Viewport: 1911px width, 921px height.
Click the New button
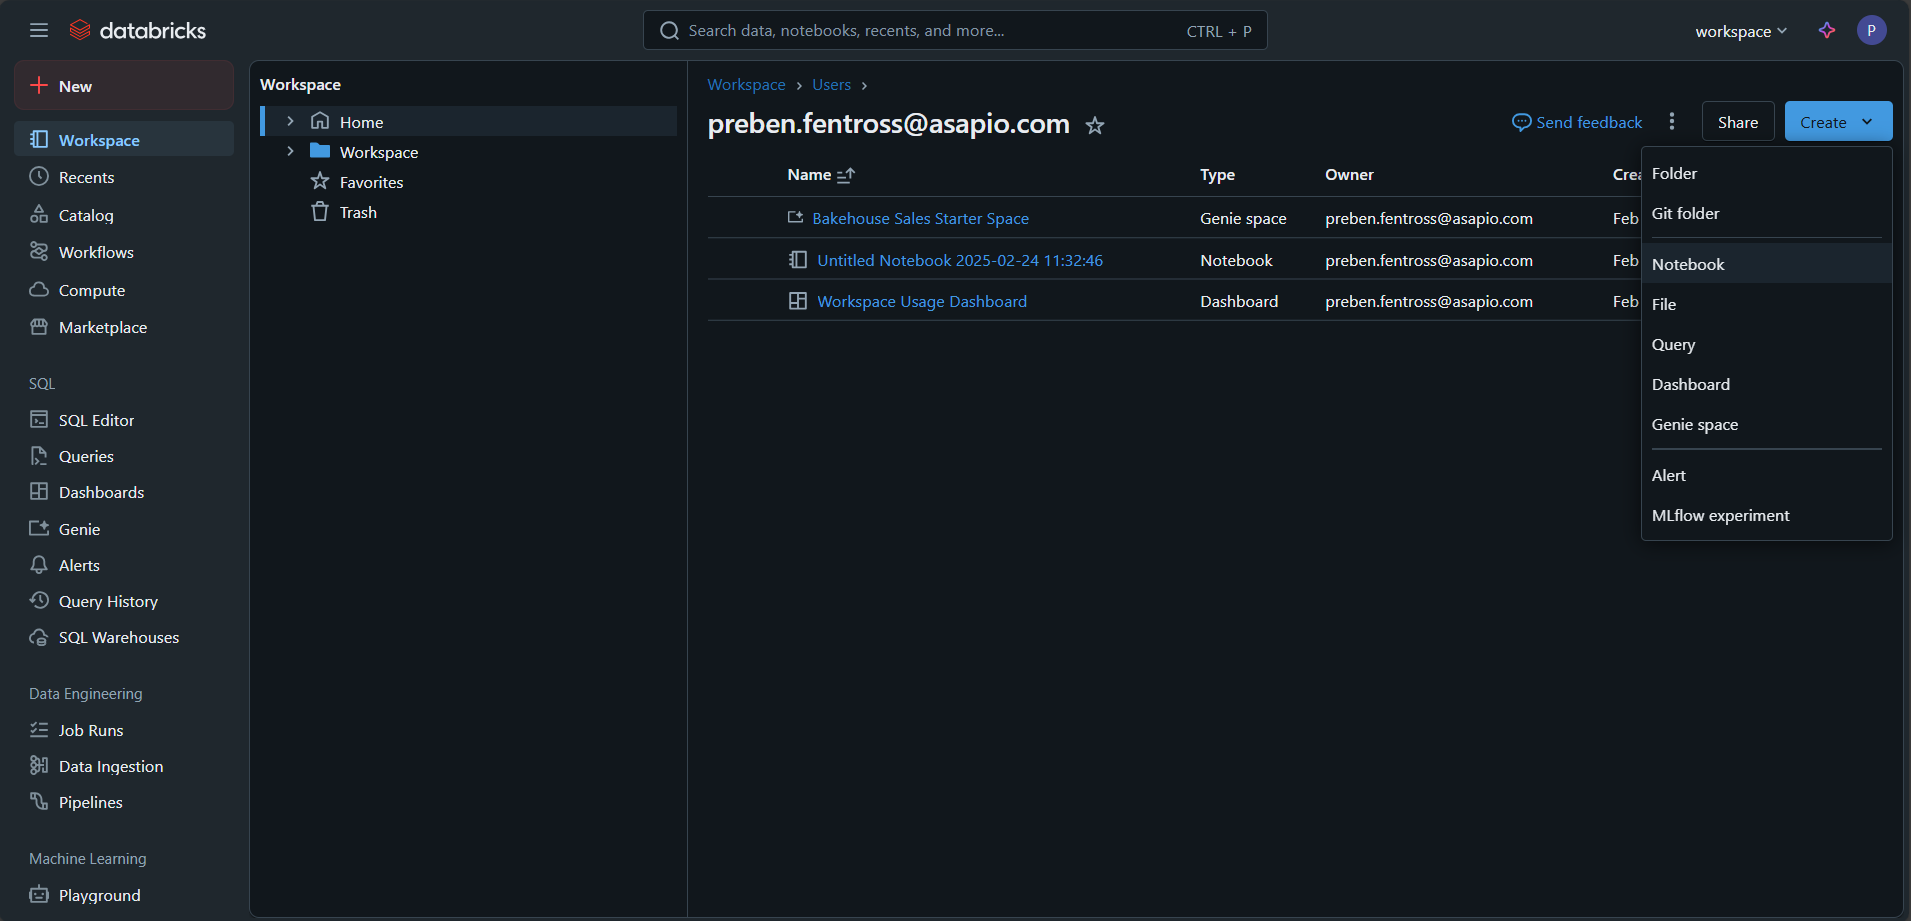click(x=124, y=85)
